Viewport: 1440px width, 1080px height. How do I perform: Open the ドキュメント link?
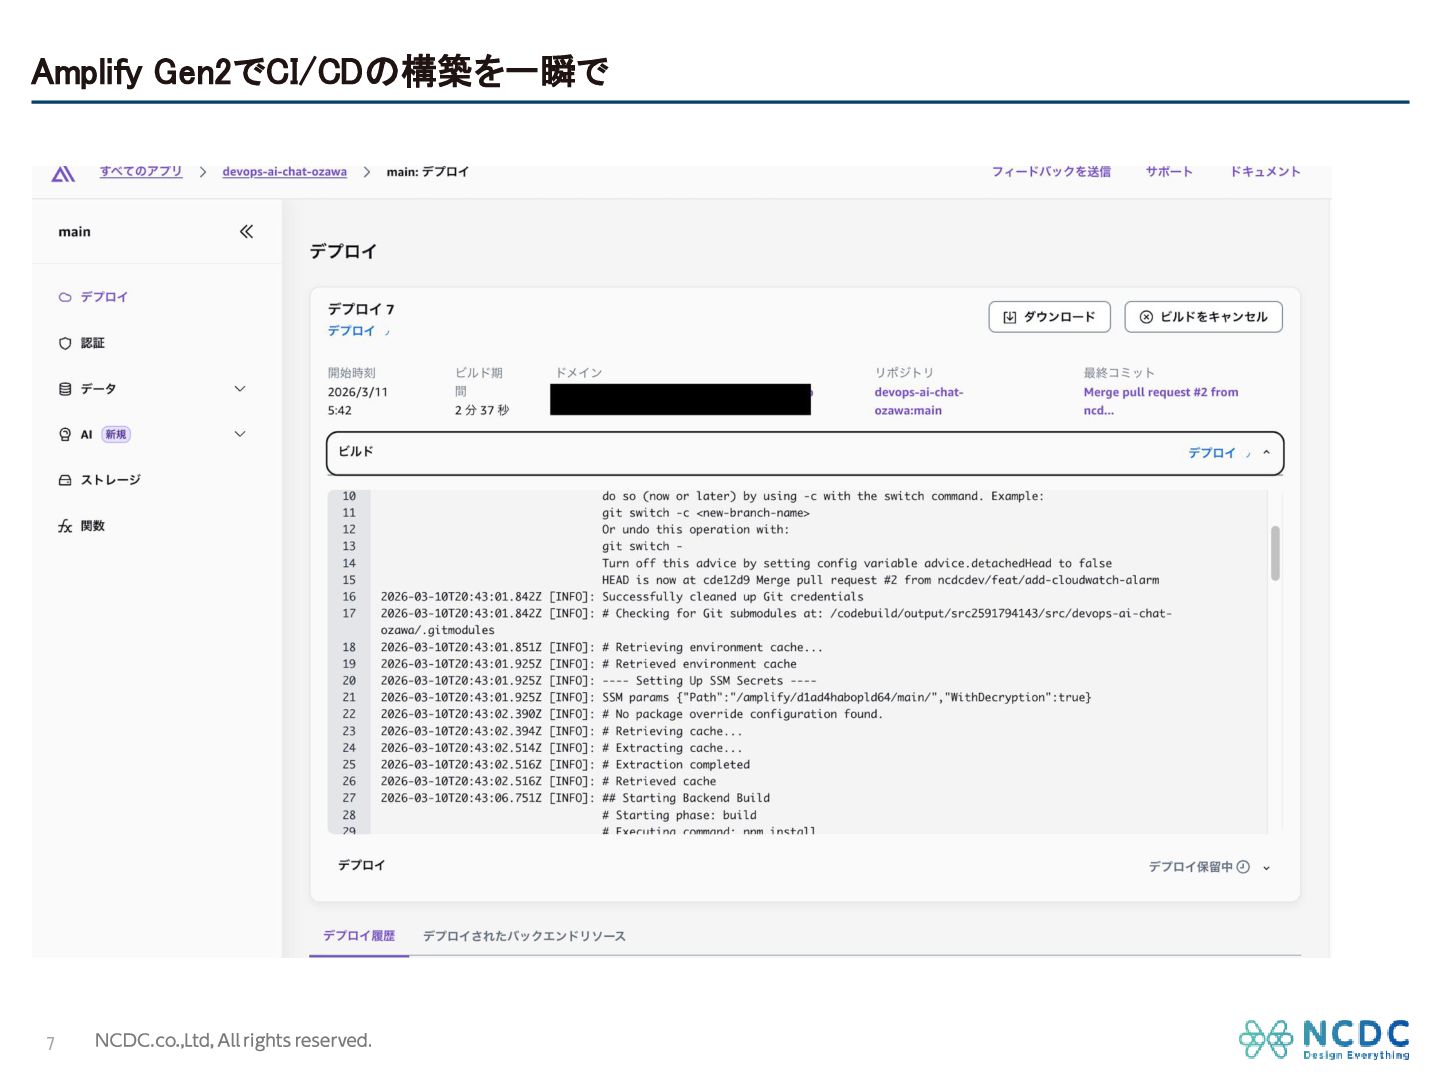pyautogui.click(x=1265, y=172)
